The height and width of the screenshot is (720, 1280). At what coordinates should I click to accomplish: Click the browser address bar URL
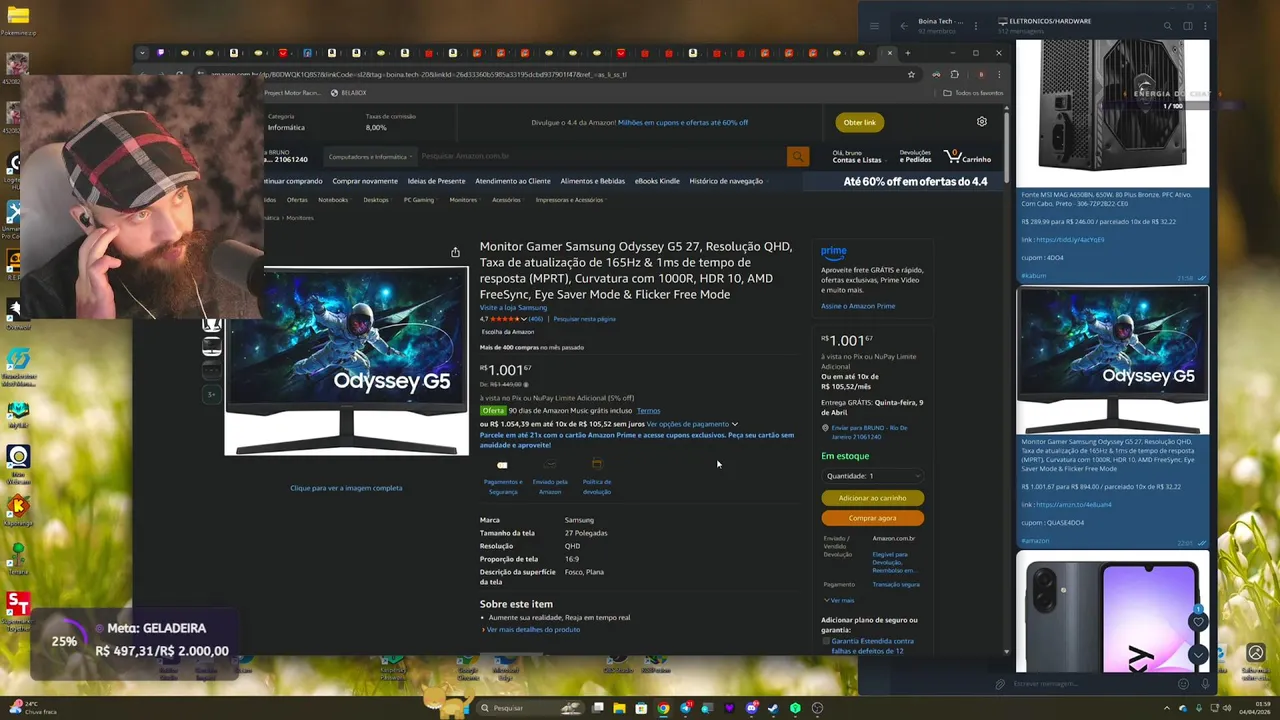(419, 74)
